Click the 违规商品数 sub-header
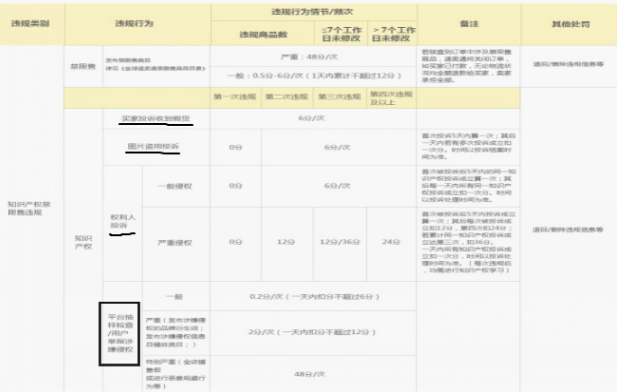Screen dimensions: 617x392 [x=263, y=35]
